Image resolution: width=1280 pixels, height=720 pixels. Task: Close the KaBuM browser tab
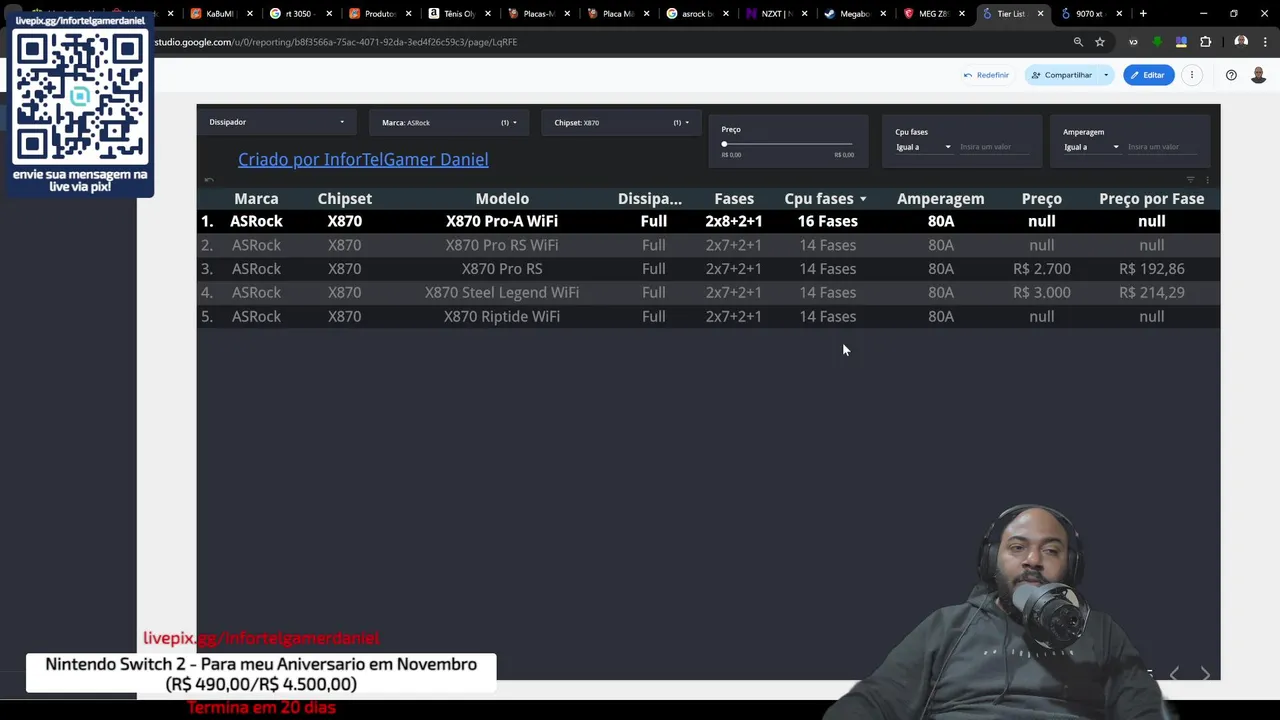coord(250,14)
